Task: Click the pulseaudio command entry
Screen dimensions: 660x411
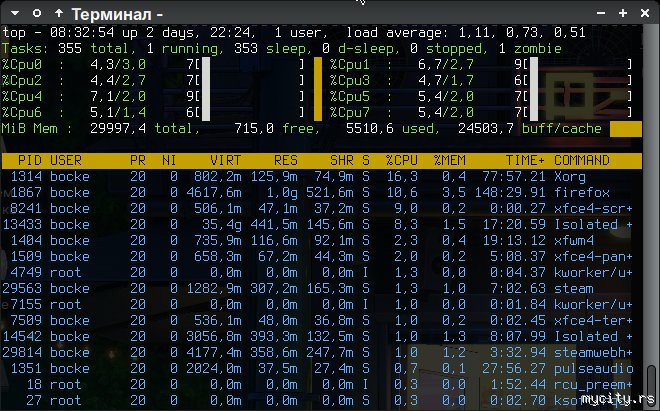Action: (x=593, y=369)
